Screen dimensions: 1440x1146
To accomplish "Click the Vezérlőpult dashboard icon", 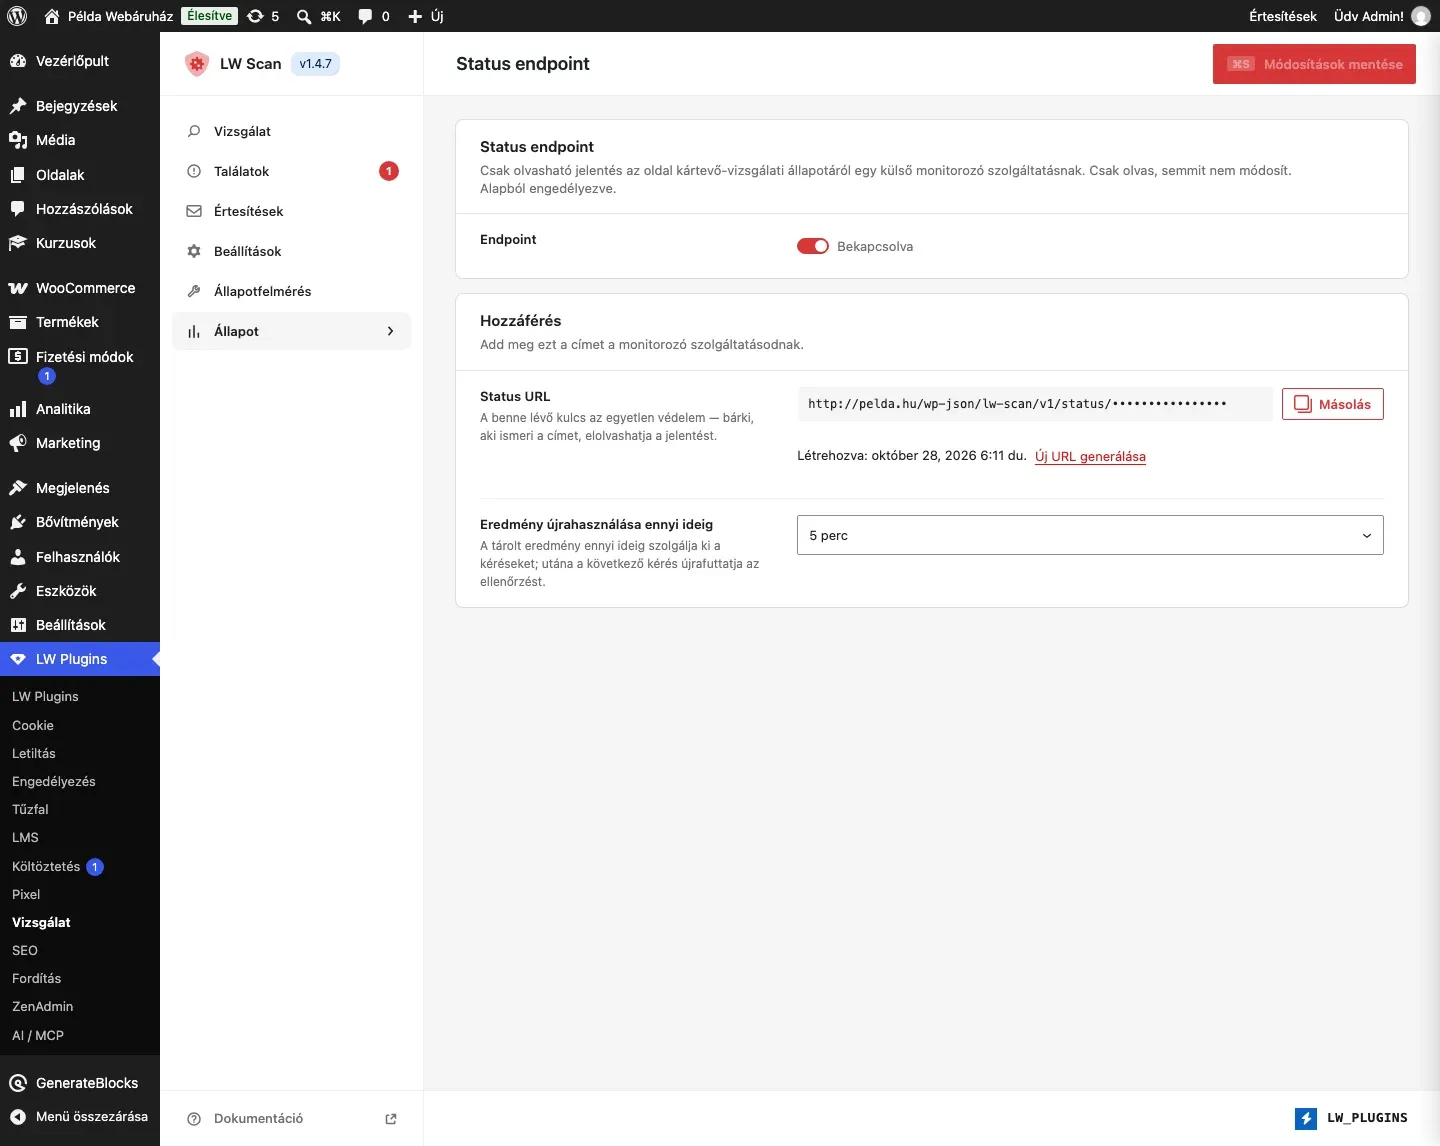I will click(x=18, y=61).
